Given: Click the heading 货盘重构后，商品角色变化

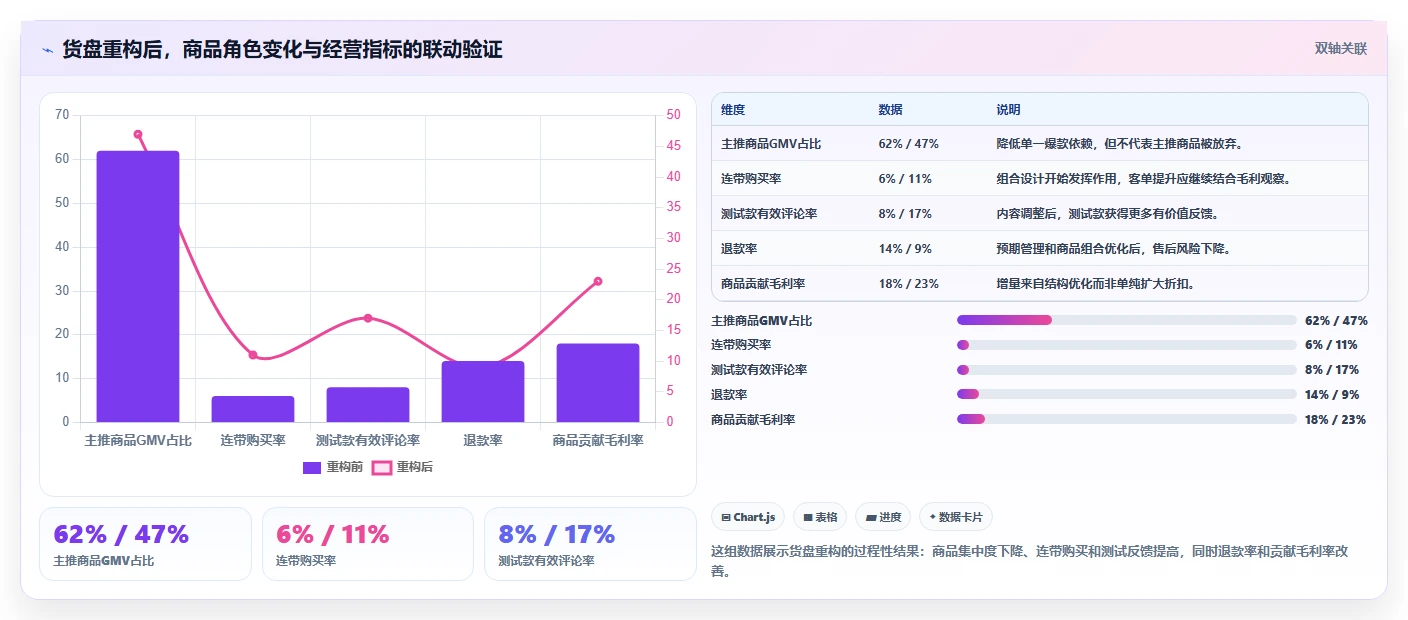Looking at the screenshot, I should (282, 49).
